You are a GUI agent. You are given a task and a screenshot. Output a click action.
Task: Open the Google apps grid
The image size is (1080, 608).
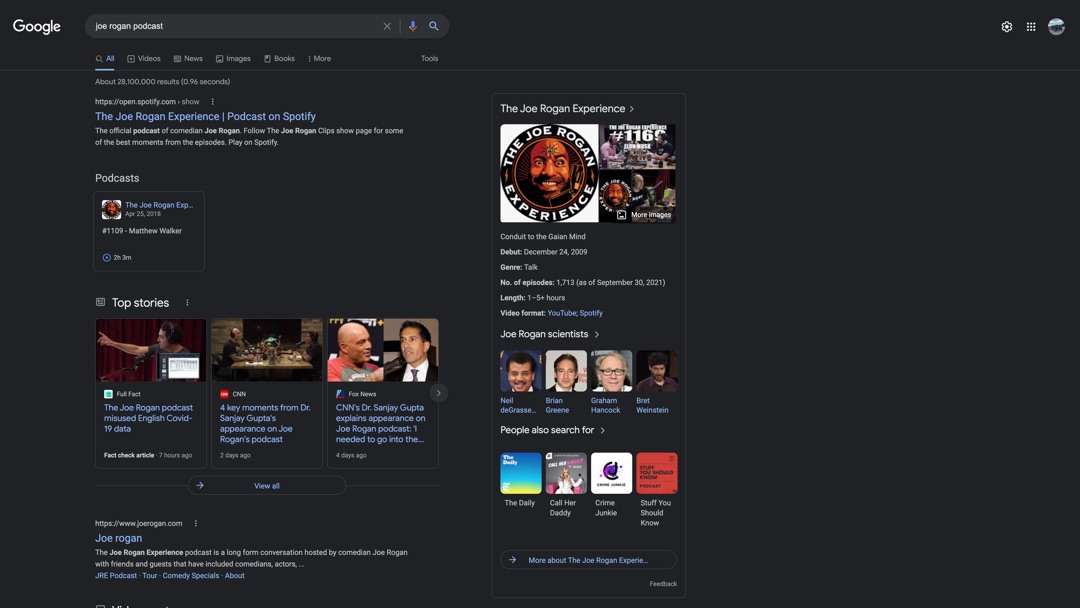[1031, 27]
